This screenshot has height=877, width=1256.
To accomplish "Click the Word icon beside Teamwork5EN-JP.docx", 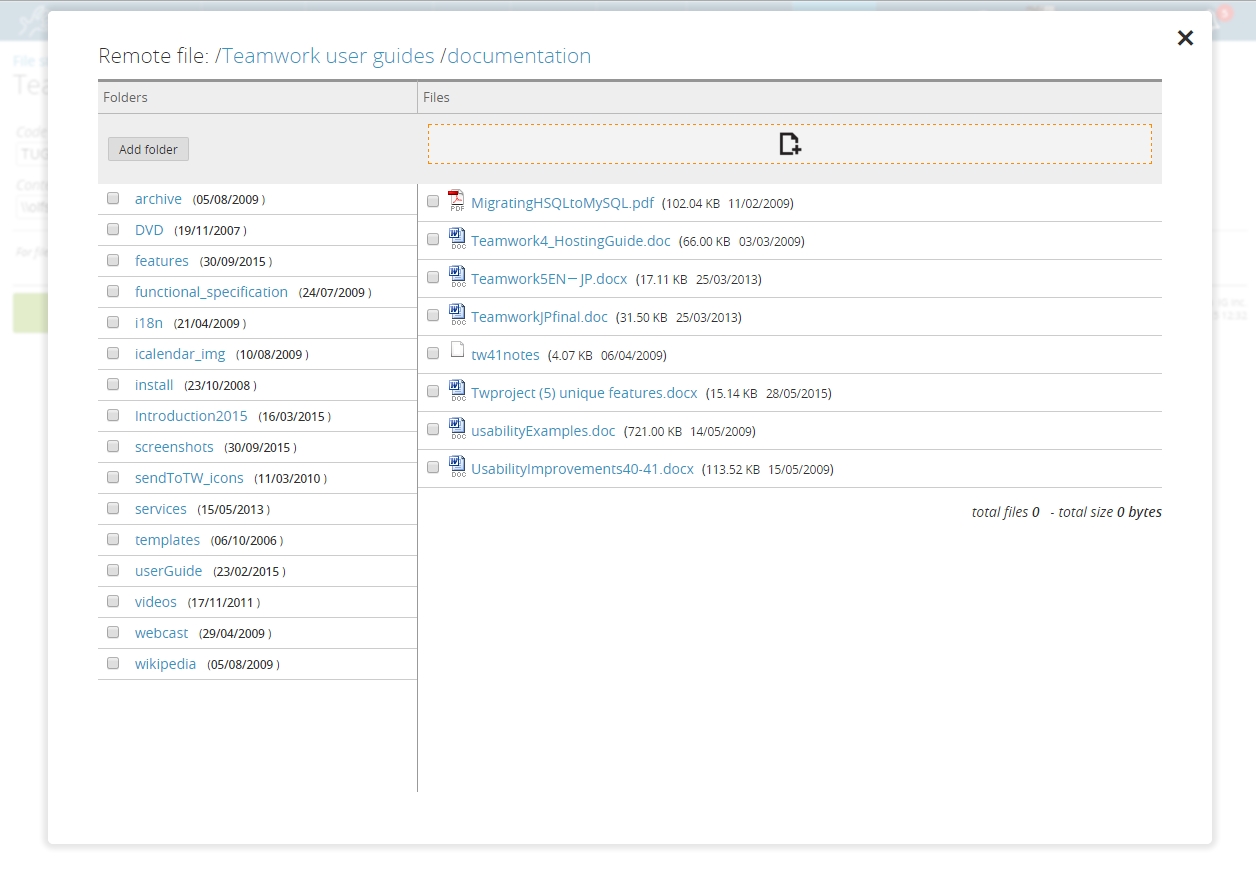I will (x=457, y=277).
